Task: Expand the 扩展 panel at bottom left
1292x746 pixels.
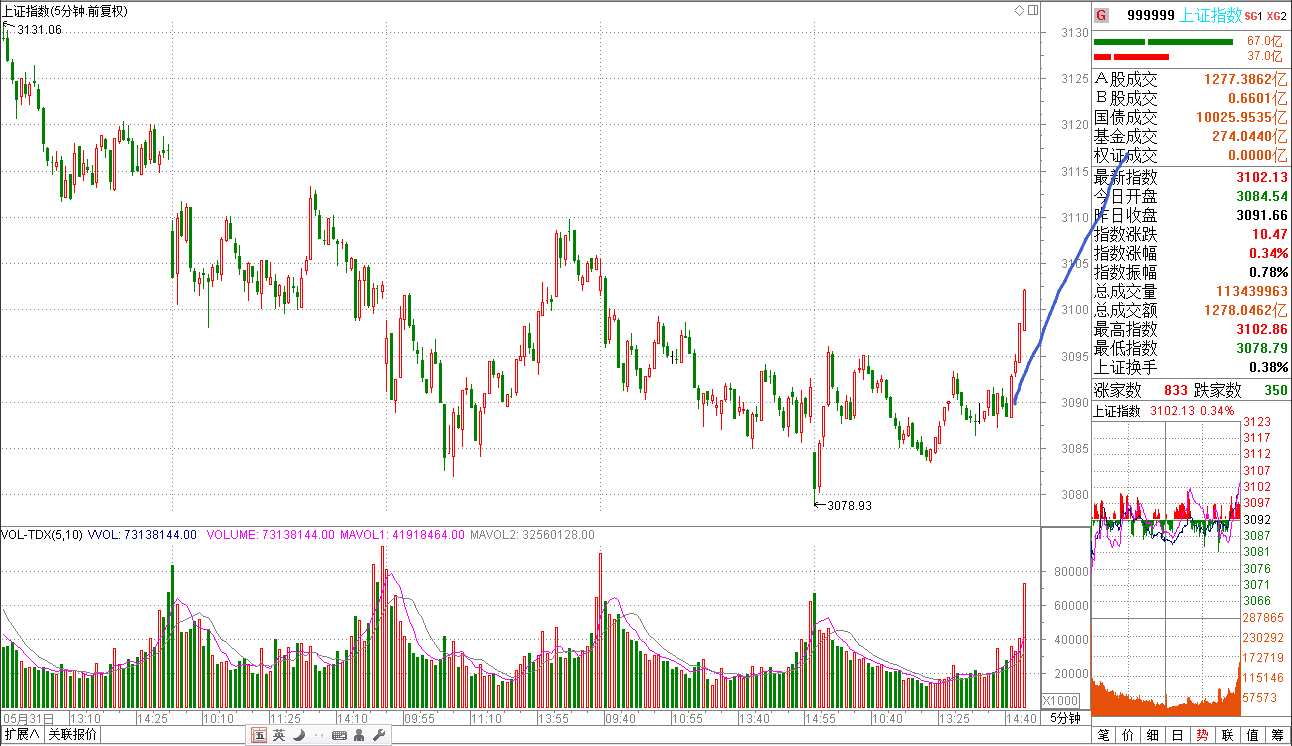Action: tap(21, 735)
